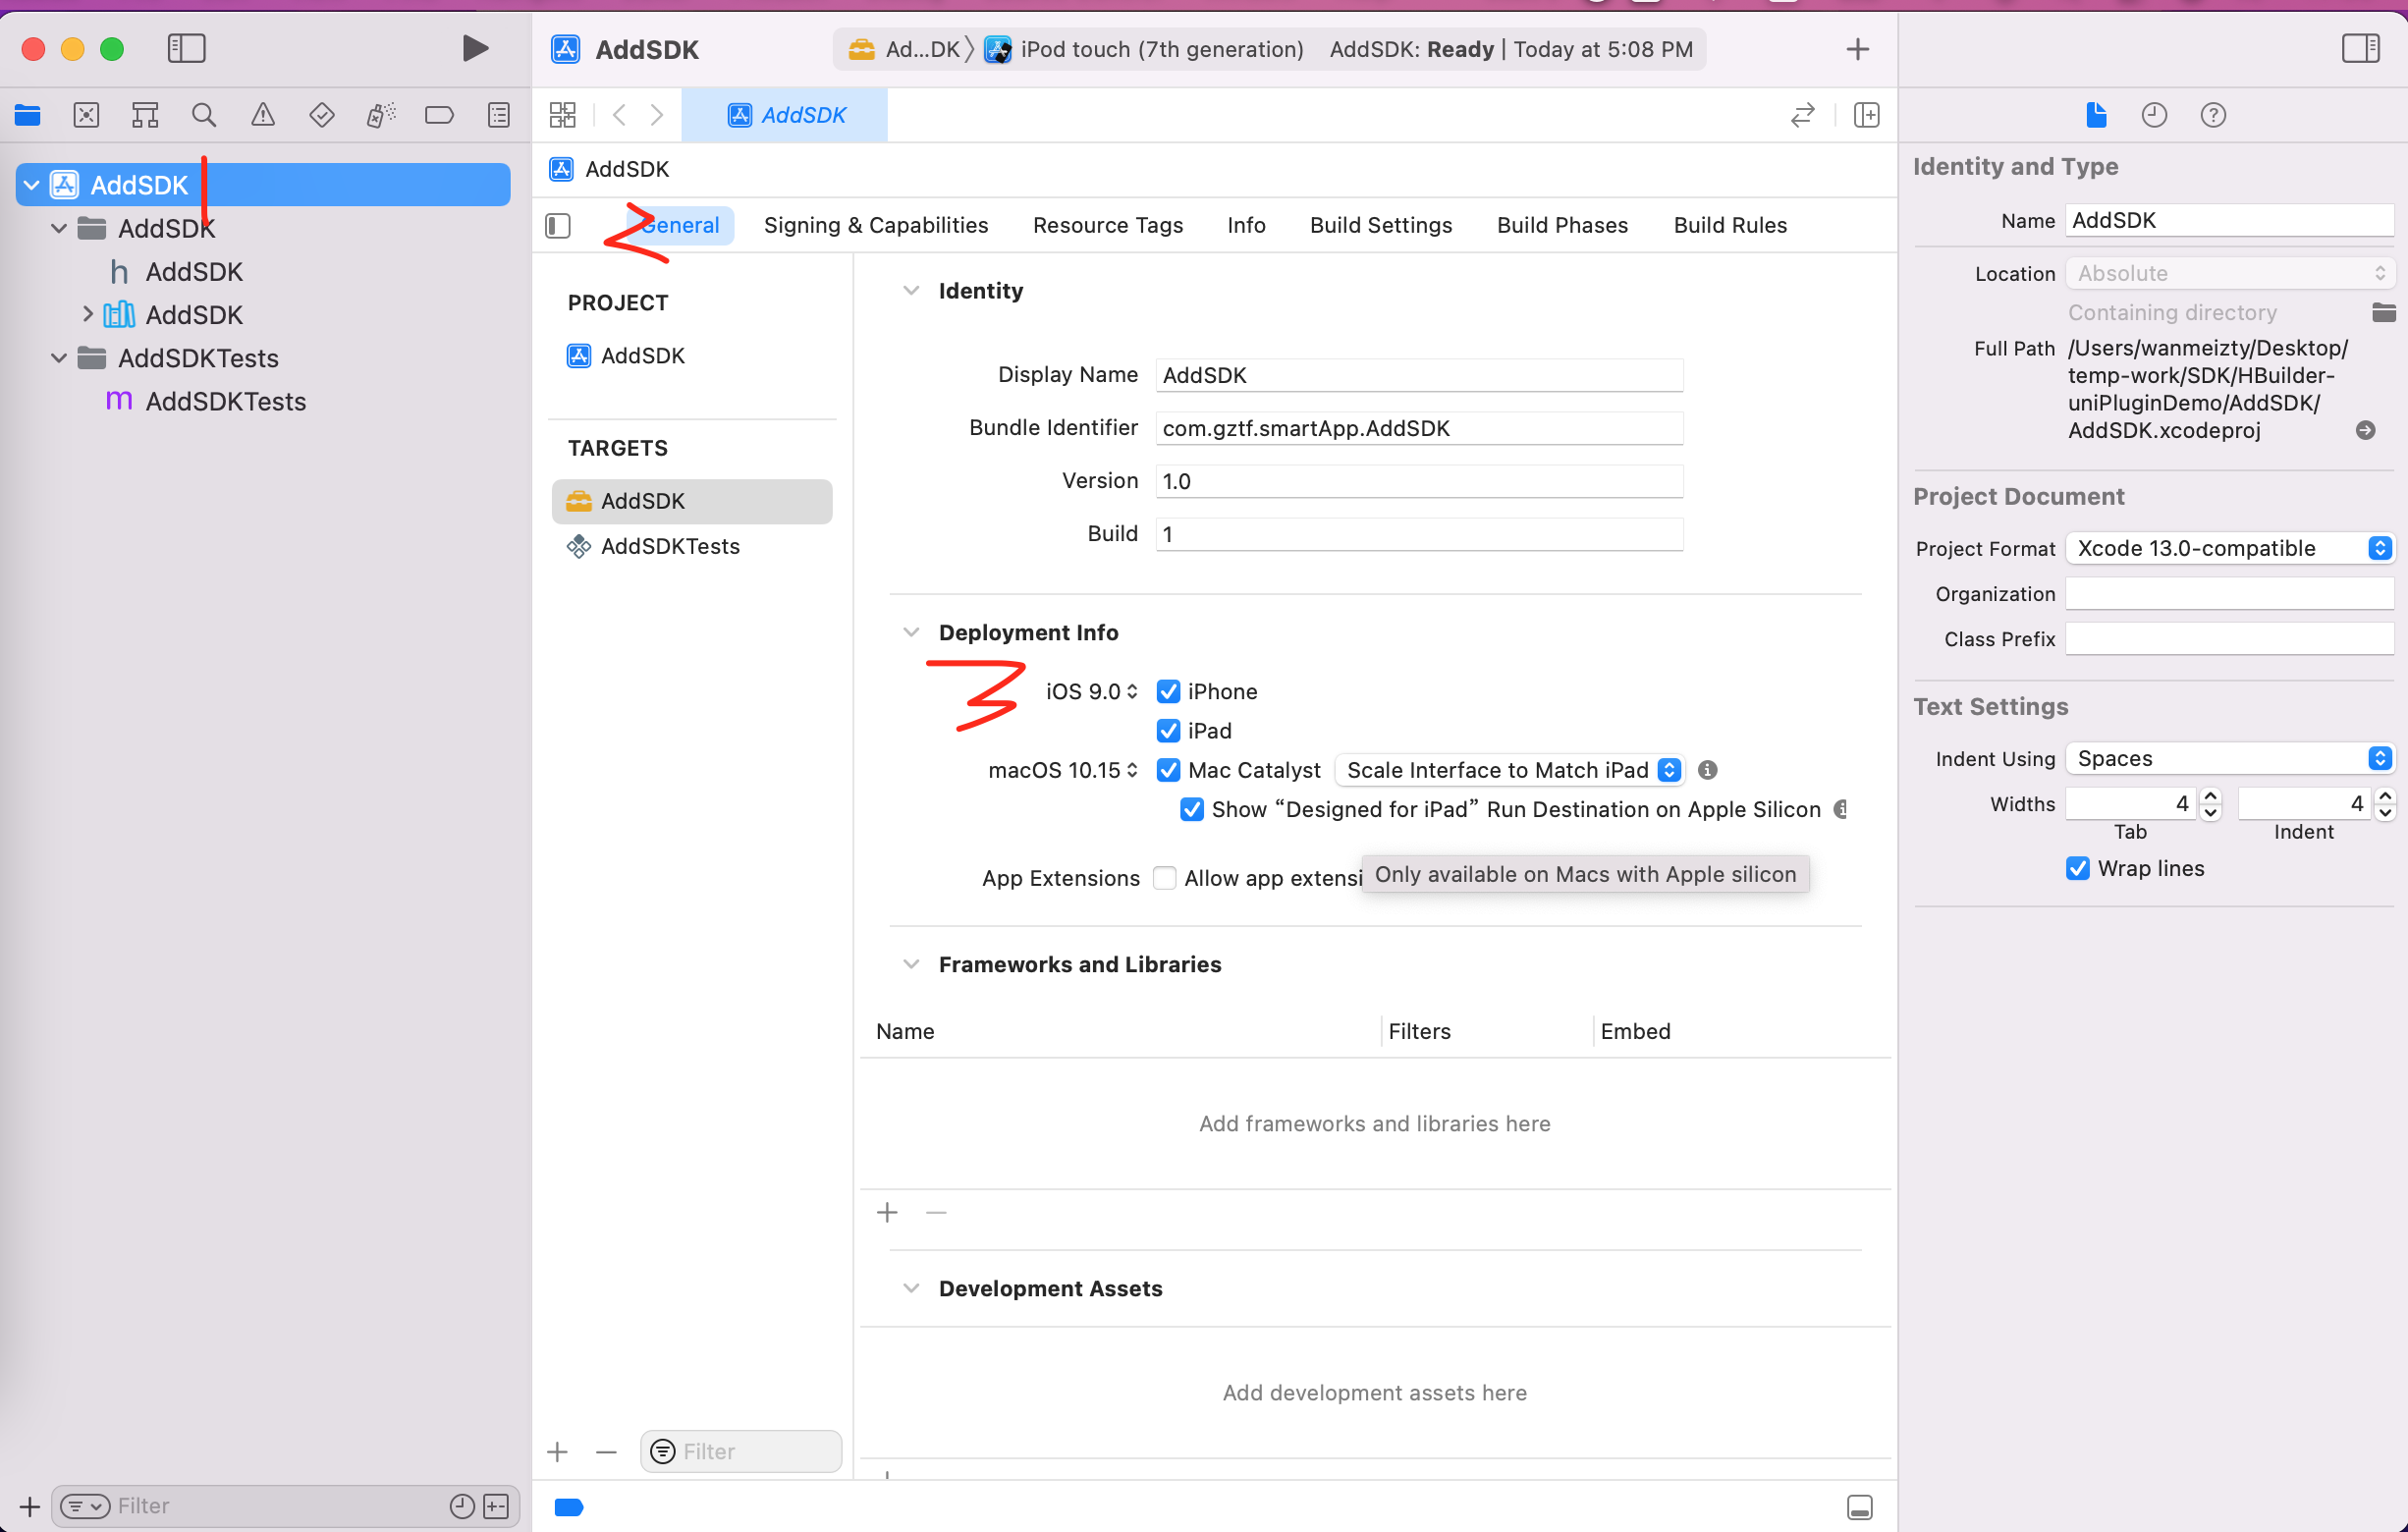This screenshot has height=1532, width=2408.
Task: Hide the project and targets list
Action: [558, 226]
